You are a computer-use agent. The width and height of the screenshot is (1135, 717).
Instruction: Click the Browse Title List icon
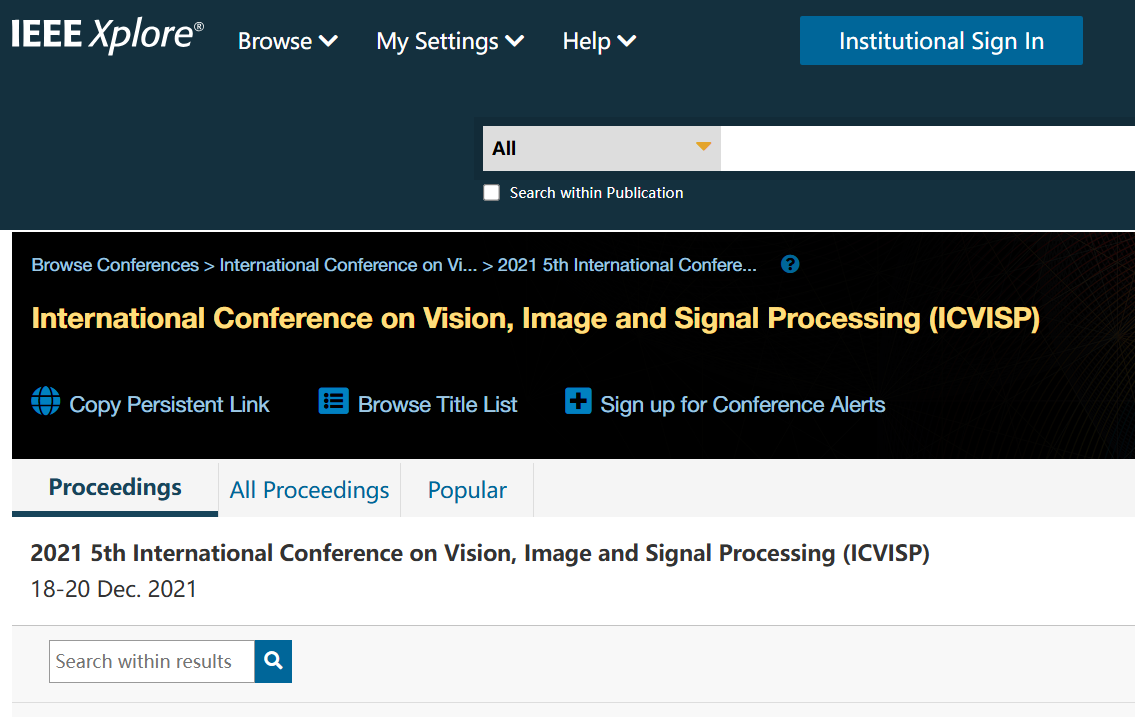pyautogui.click(x=333, y=402)
